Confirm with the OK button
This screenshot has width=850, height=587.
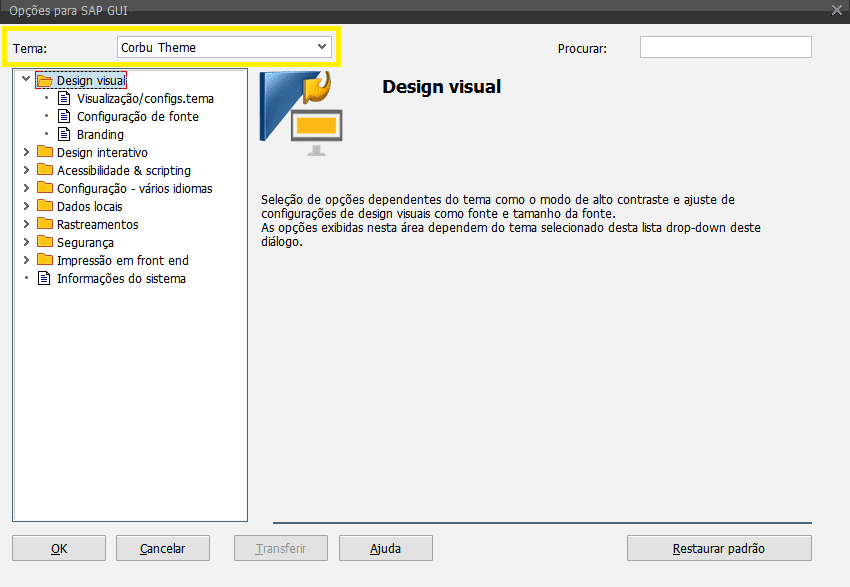coord(59,548)
